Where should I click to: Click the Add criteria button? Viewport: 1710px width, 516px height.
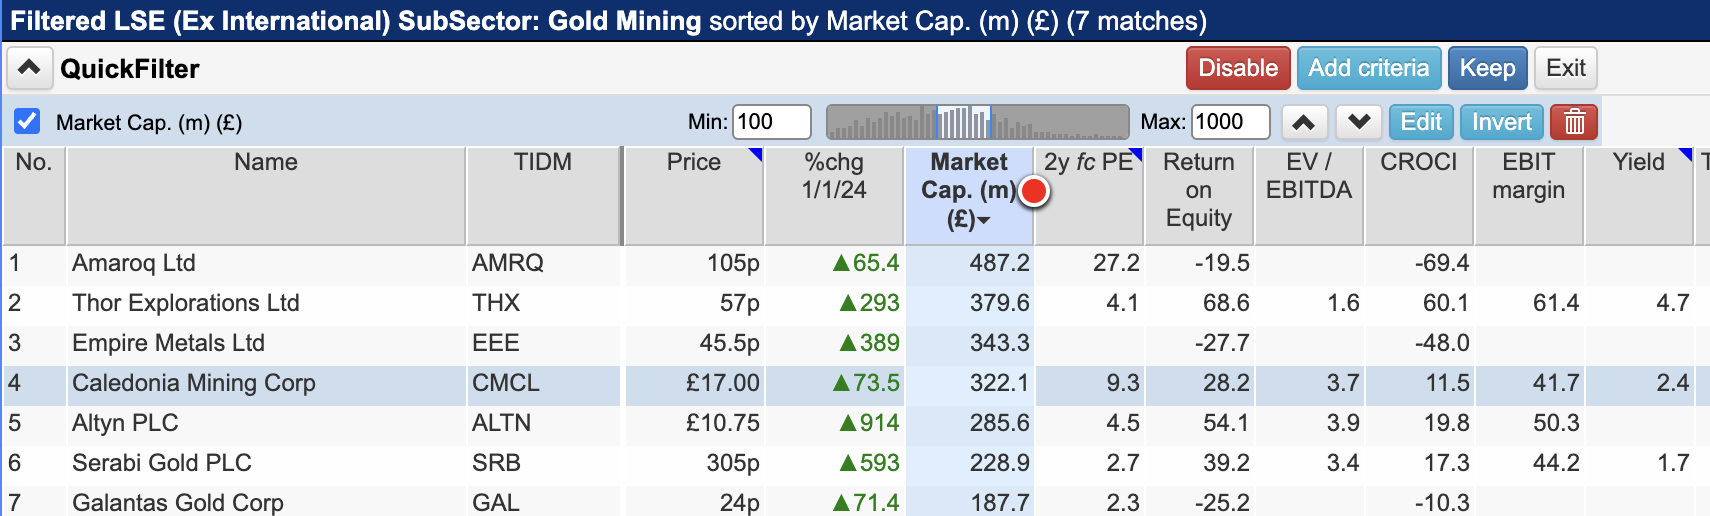pos(1369,68)
